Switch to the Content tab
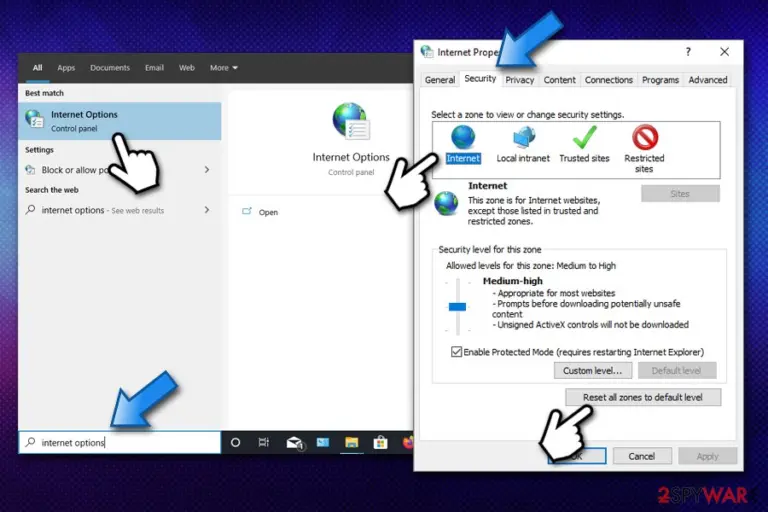The height and width of the screenshot is (512, 768). (x=559, y=80)
